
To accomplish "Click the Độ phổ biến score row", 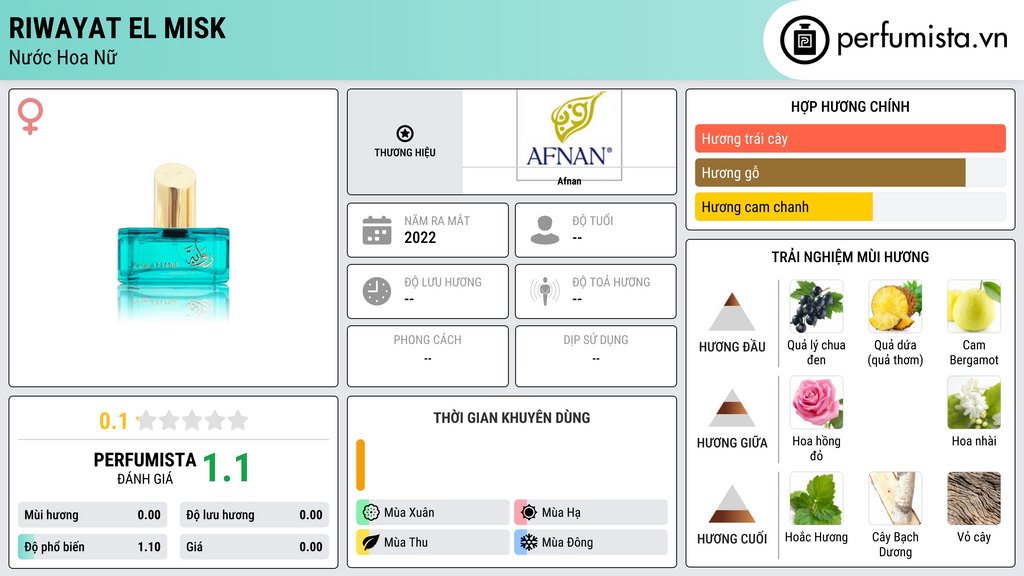I will [x=92, y=547].
